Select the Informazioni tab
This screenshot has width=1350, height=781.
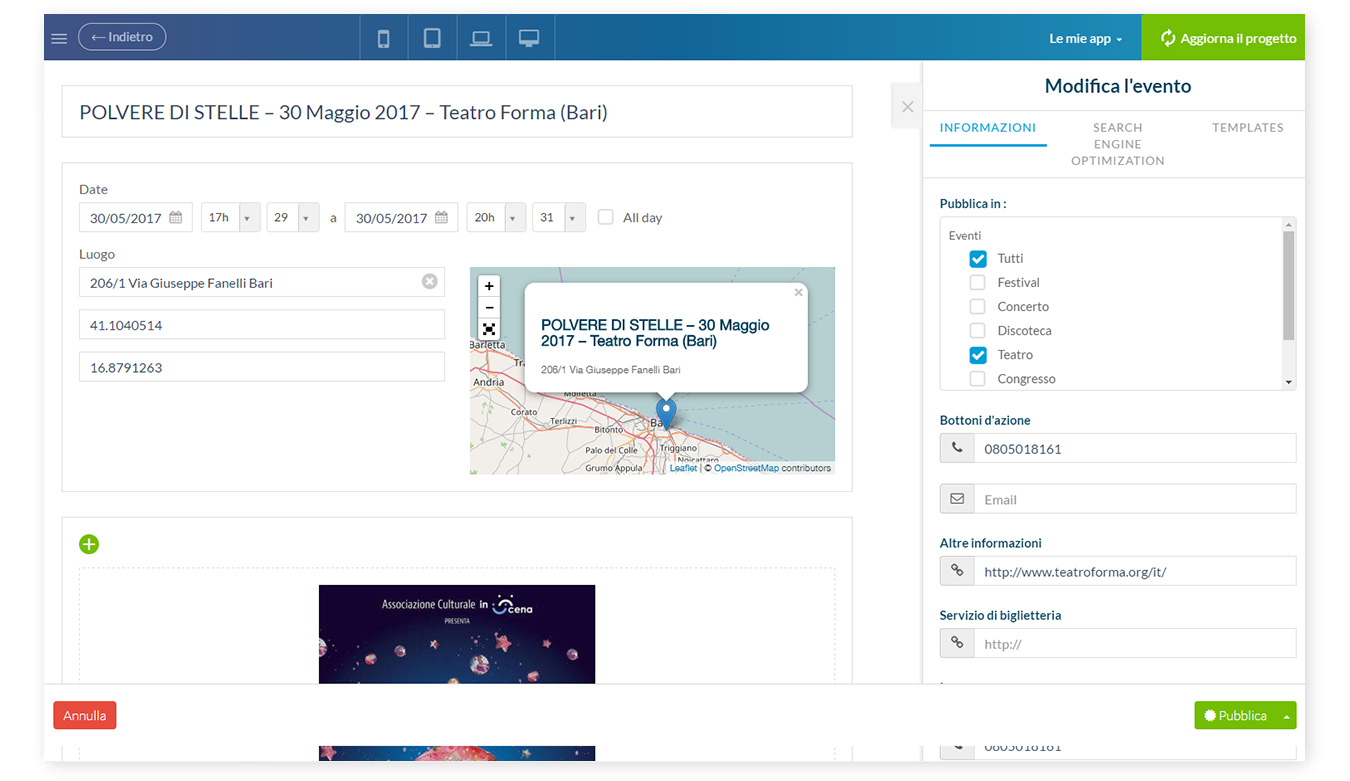pyautogui.click(x=988, y=127)
